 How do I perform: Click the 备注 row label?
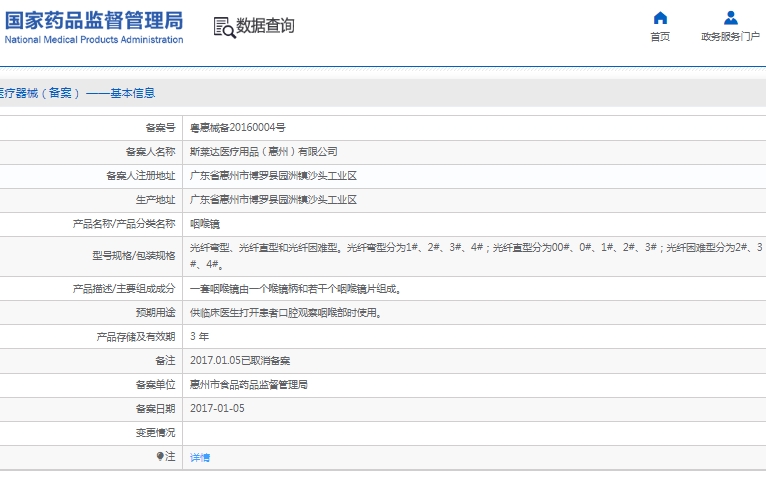[165, 360]
